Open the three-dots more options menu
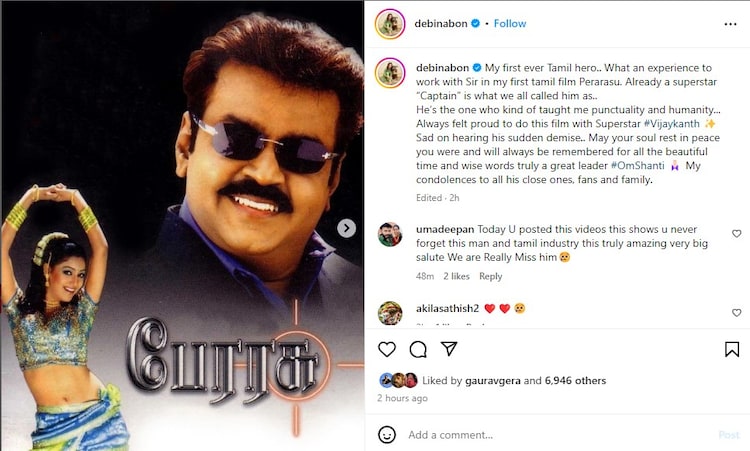The height and width of the screenshot is (451, 750). tap(730, 24)
